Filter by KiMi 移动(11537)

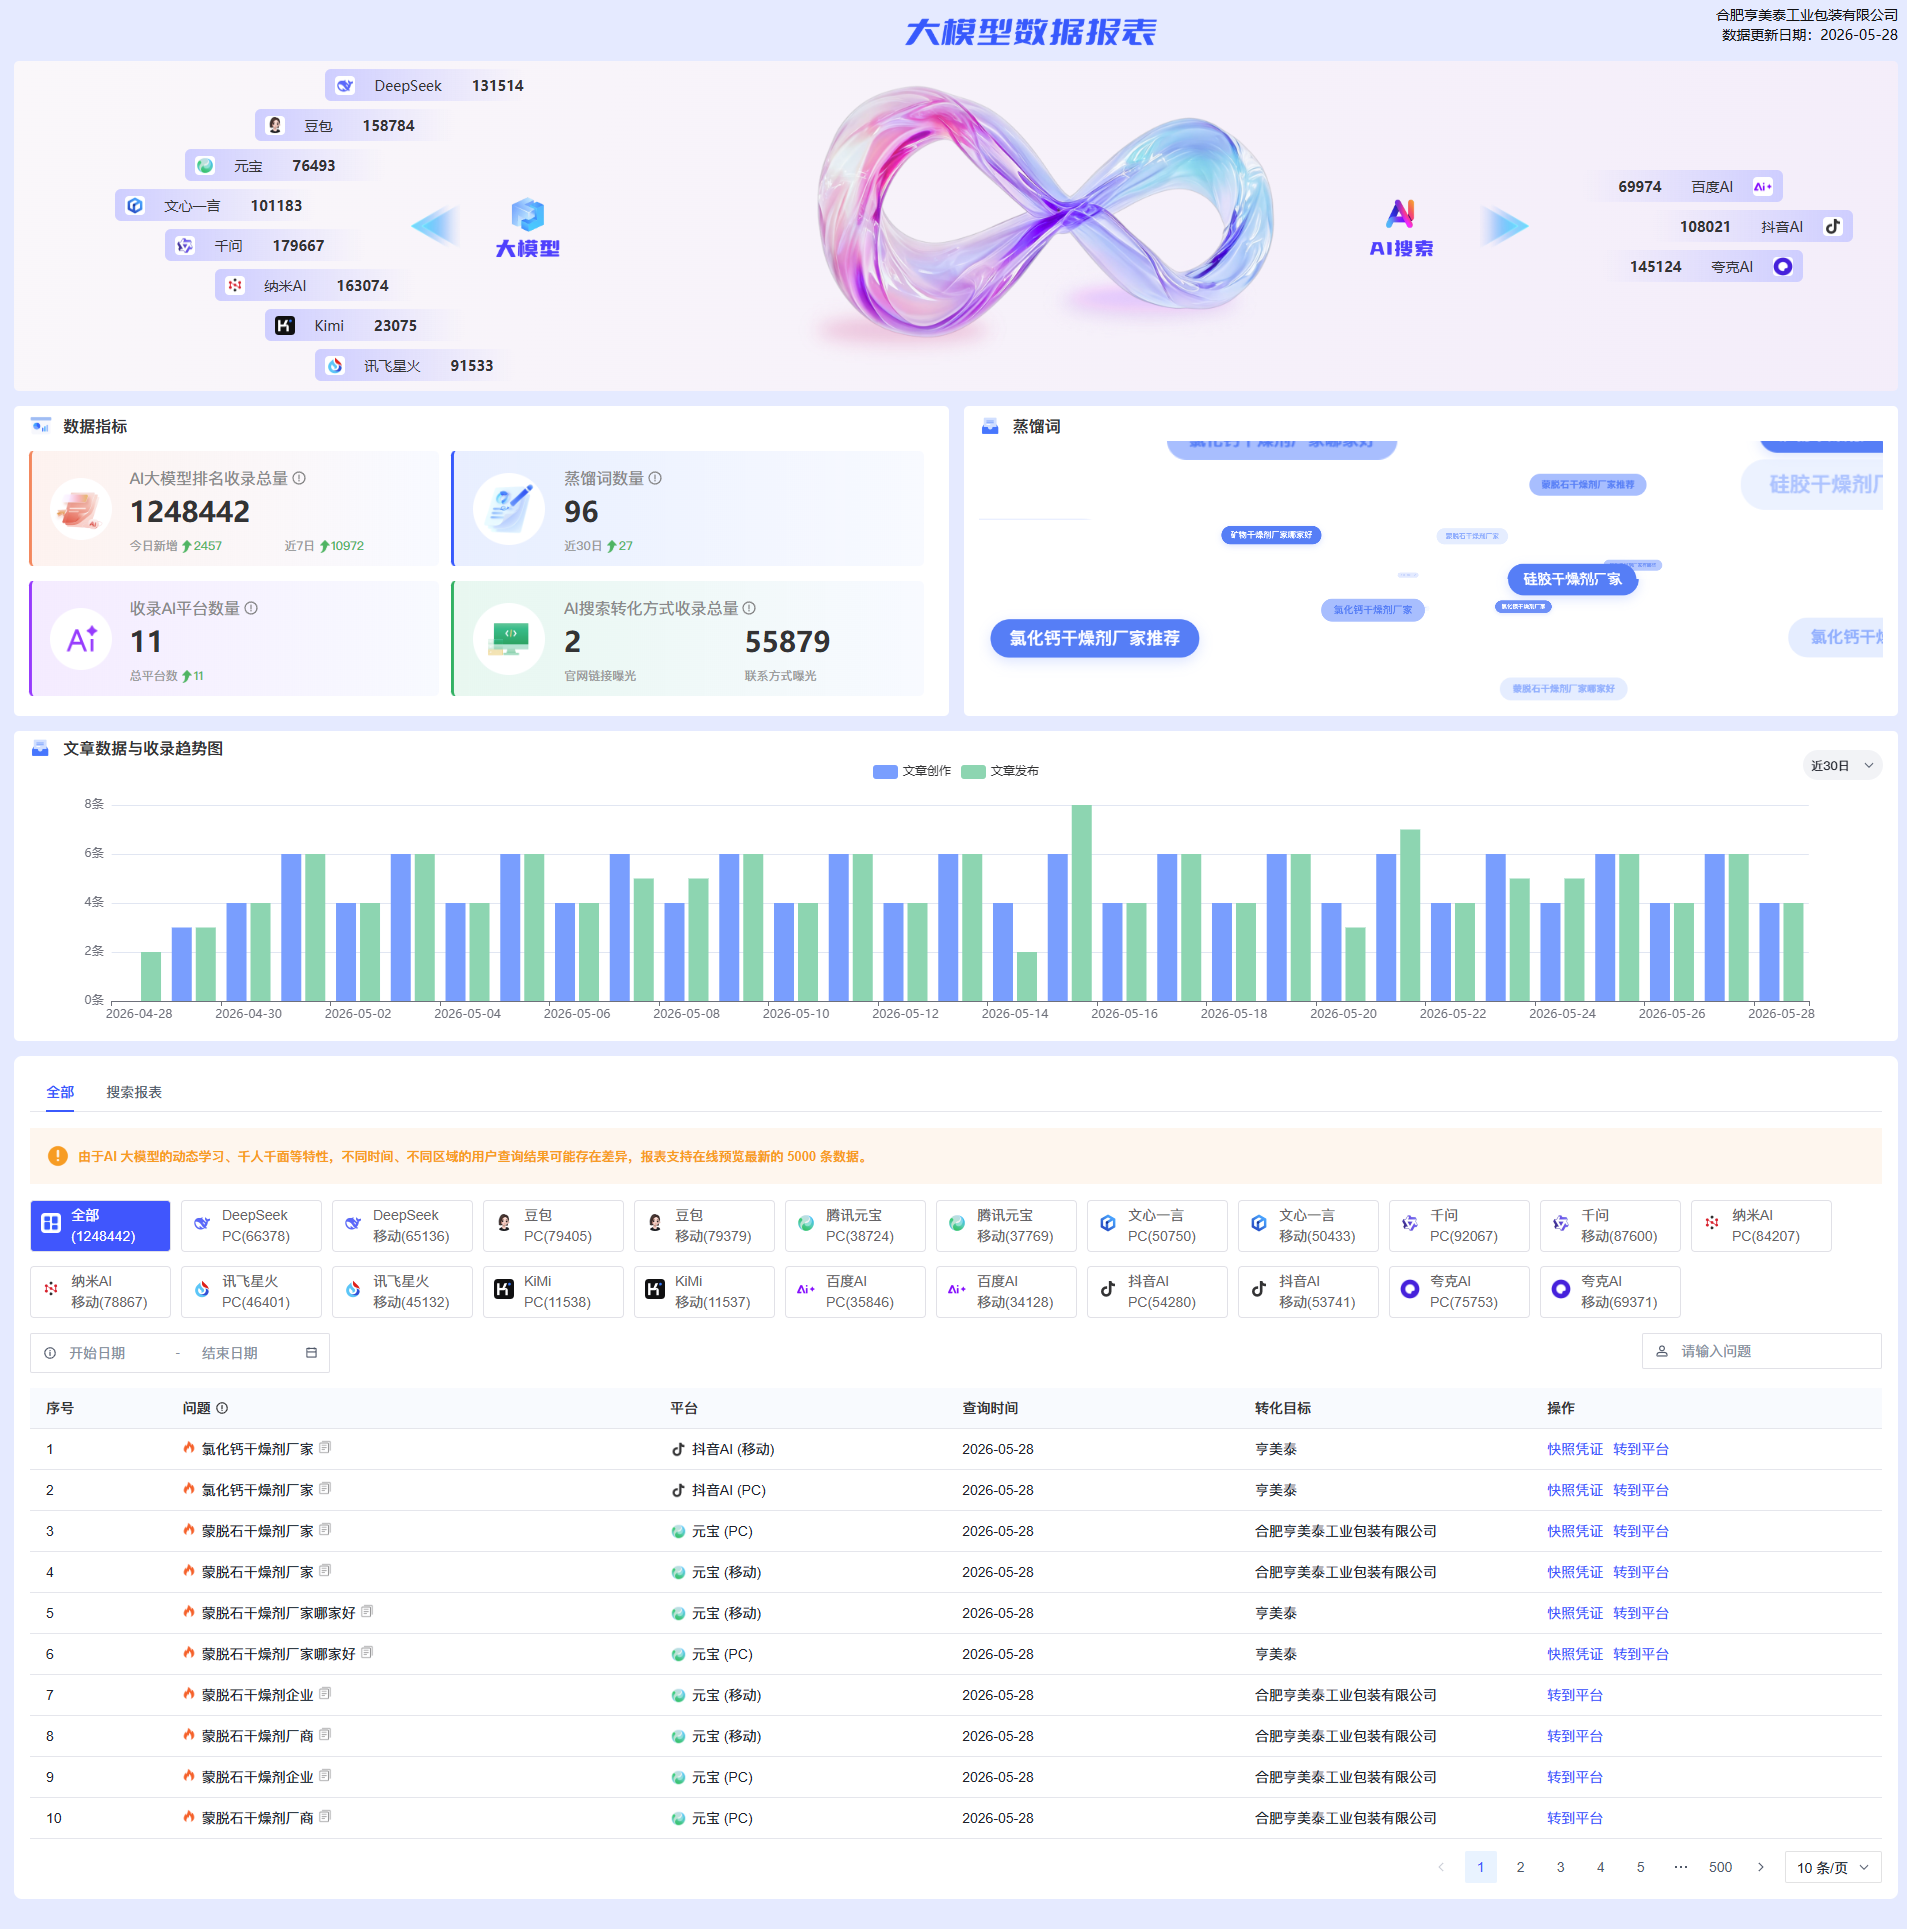tap(704, 1293)
